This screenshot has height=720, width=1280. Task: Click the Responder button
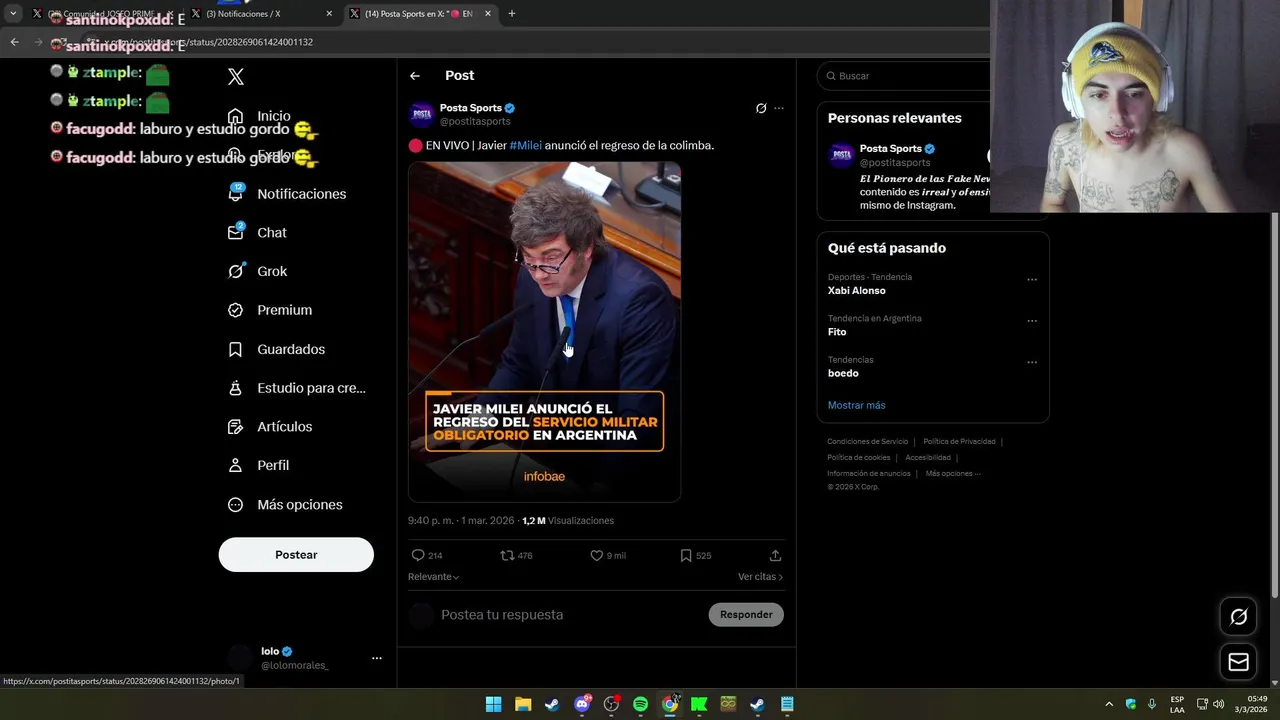746,615
